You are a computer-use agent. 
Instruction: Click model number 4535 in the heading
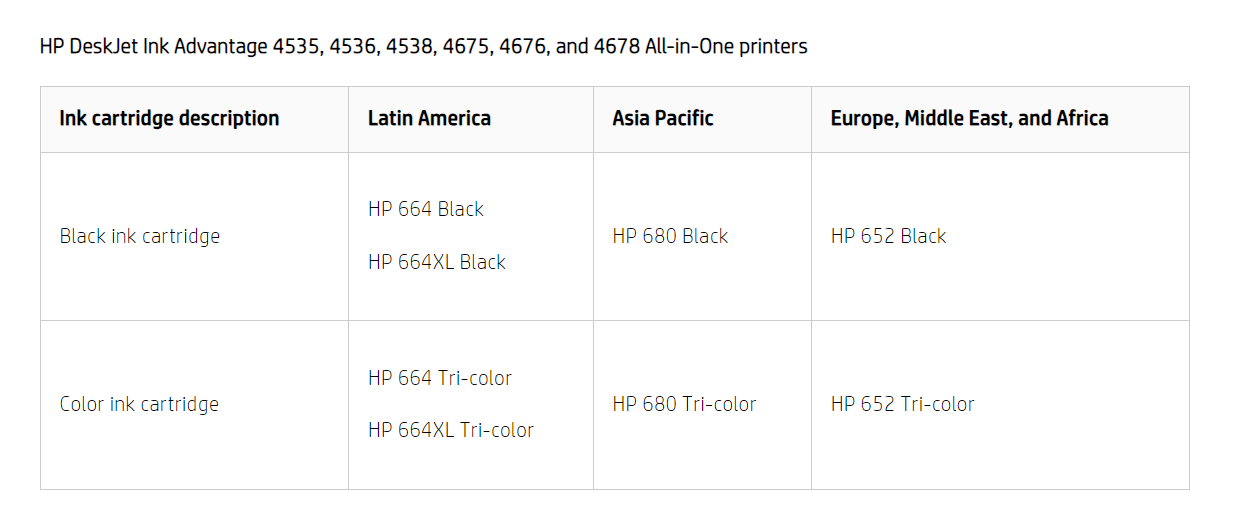click(297, 47)
